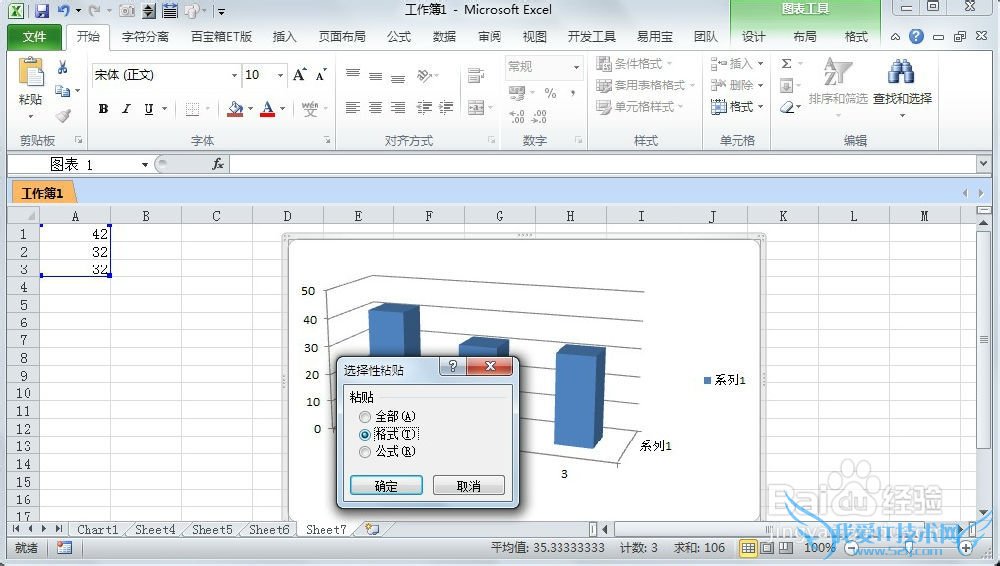Click the dialog Help question mark button

pos(453,366)
